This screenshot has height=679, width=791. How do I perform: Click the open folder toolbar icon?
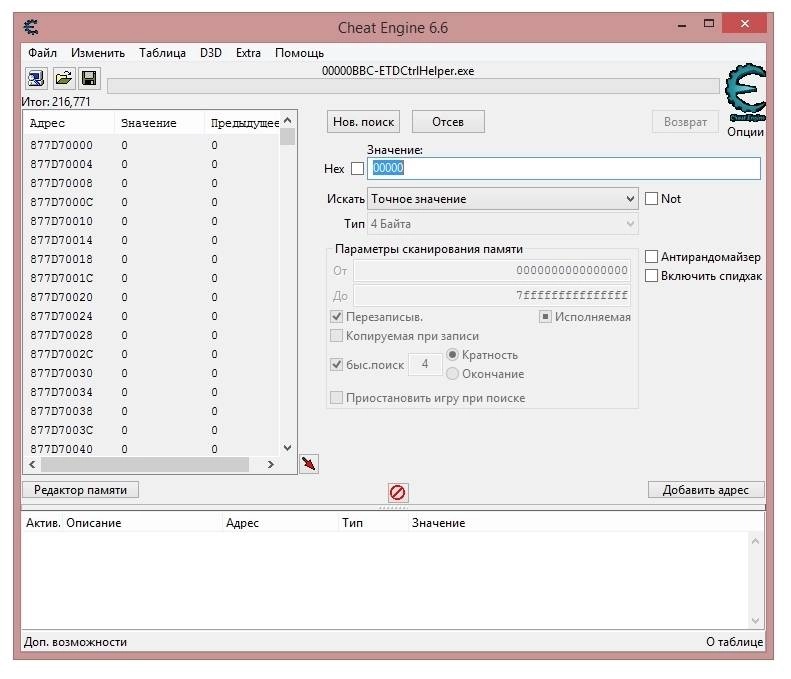(63, 78)
